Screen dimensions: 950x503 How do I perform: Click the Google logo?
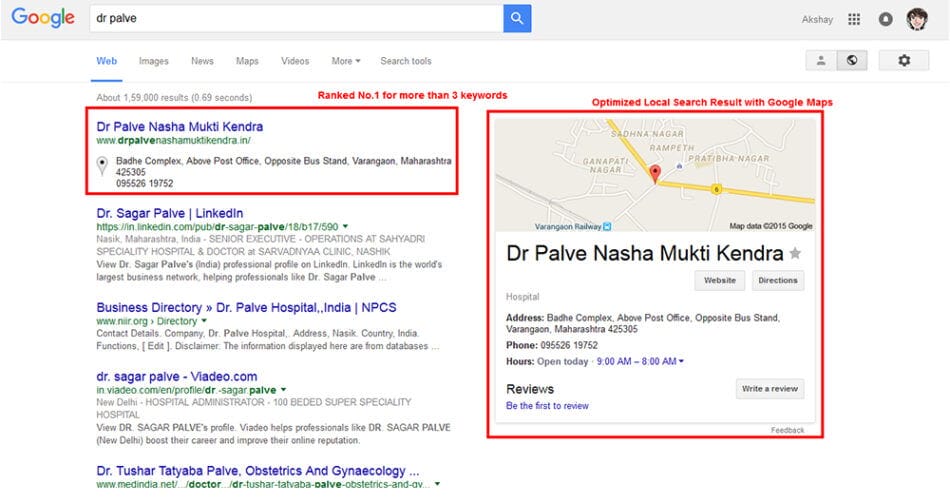43,18
